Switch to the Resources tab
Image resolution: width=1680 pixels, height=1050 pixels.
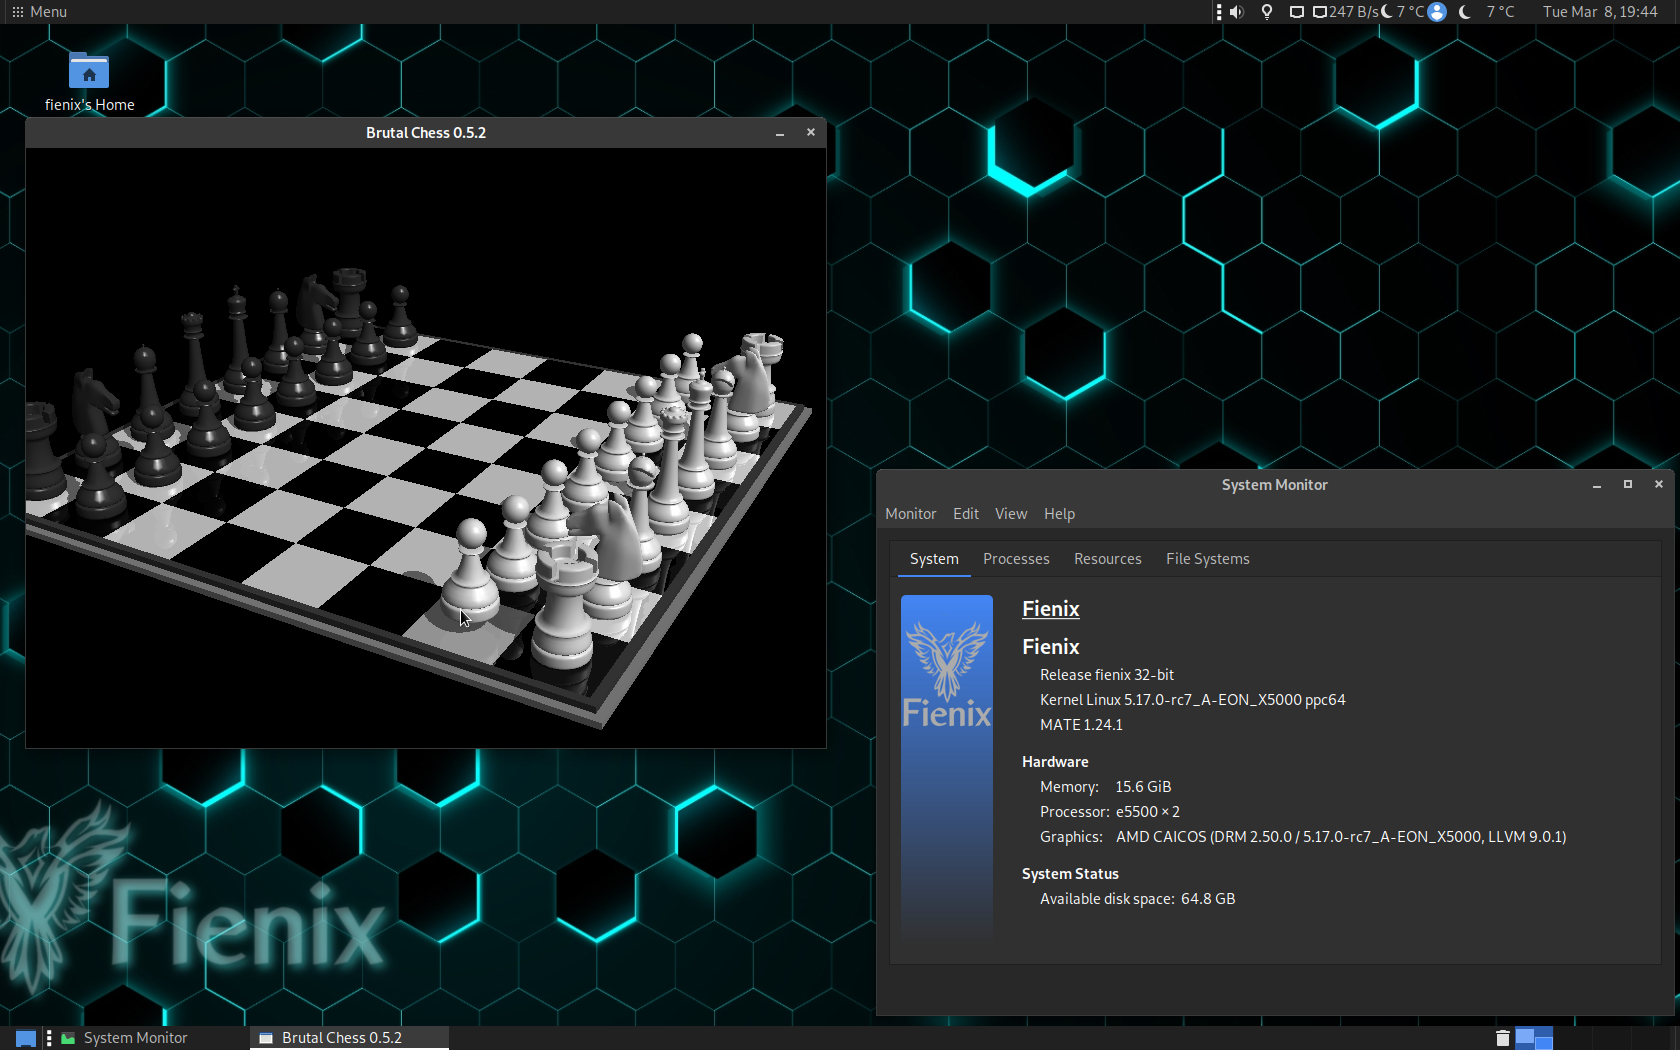[x=1107, y=559]
